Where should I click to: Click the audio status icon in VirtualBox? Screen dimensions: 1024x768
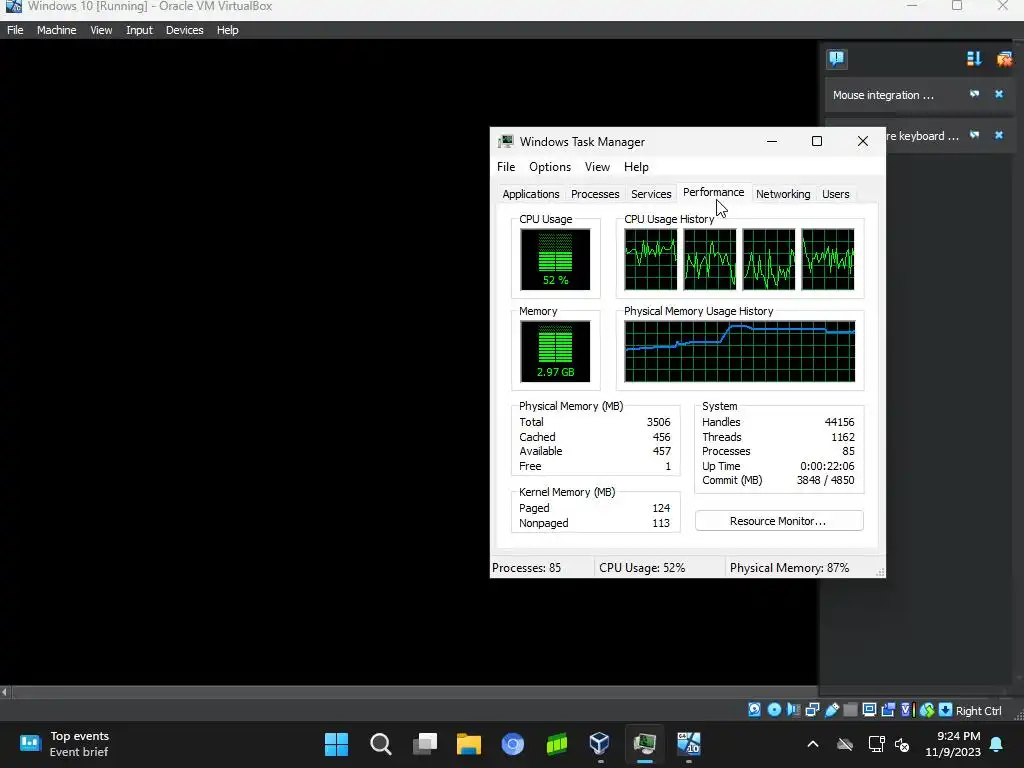[793, 710]
